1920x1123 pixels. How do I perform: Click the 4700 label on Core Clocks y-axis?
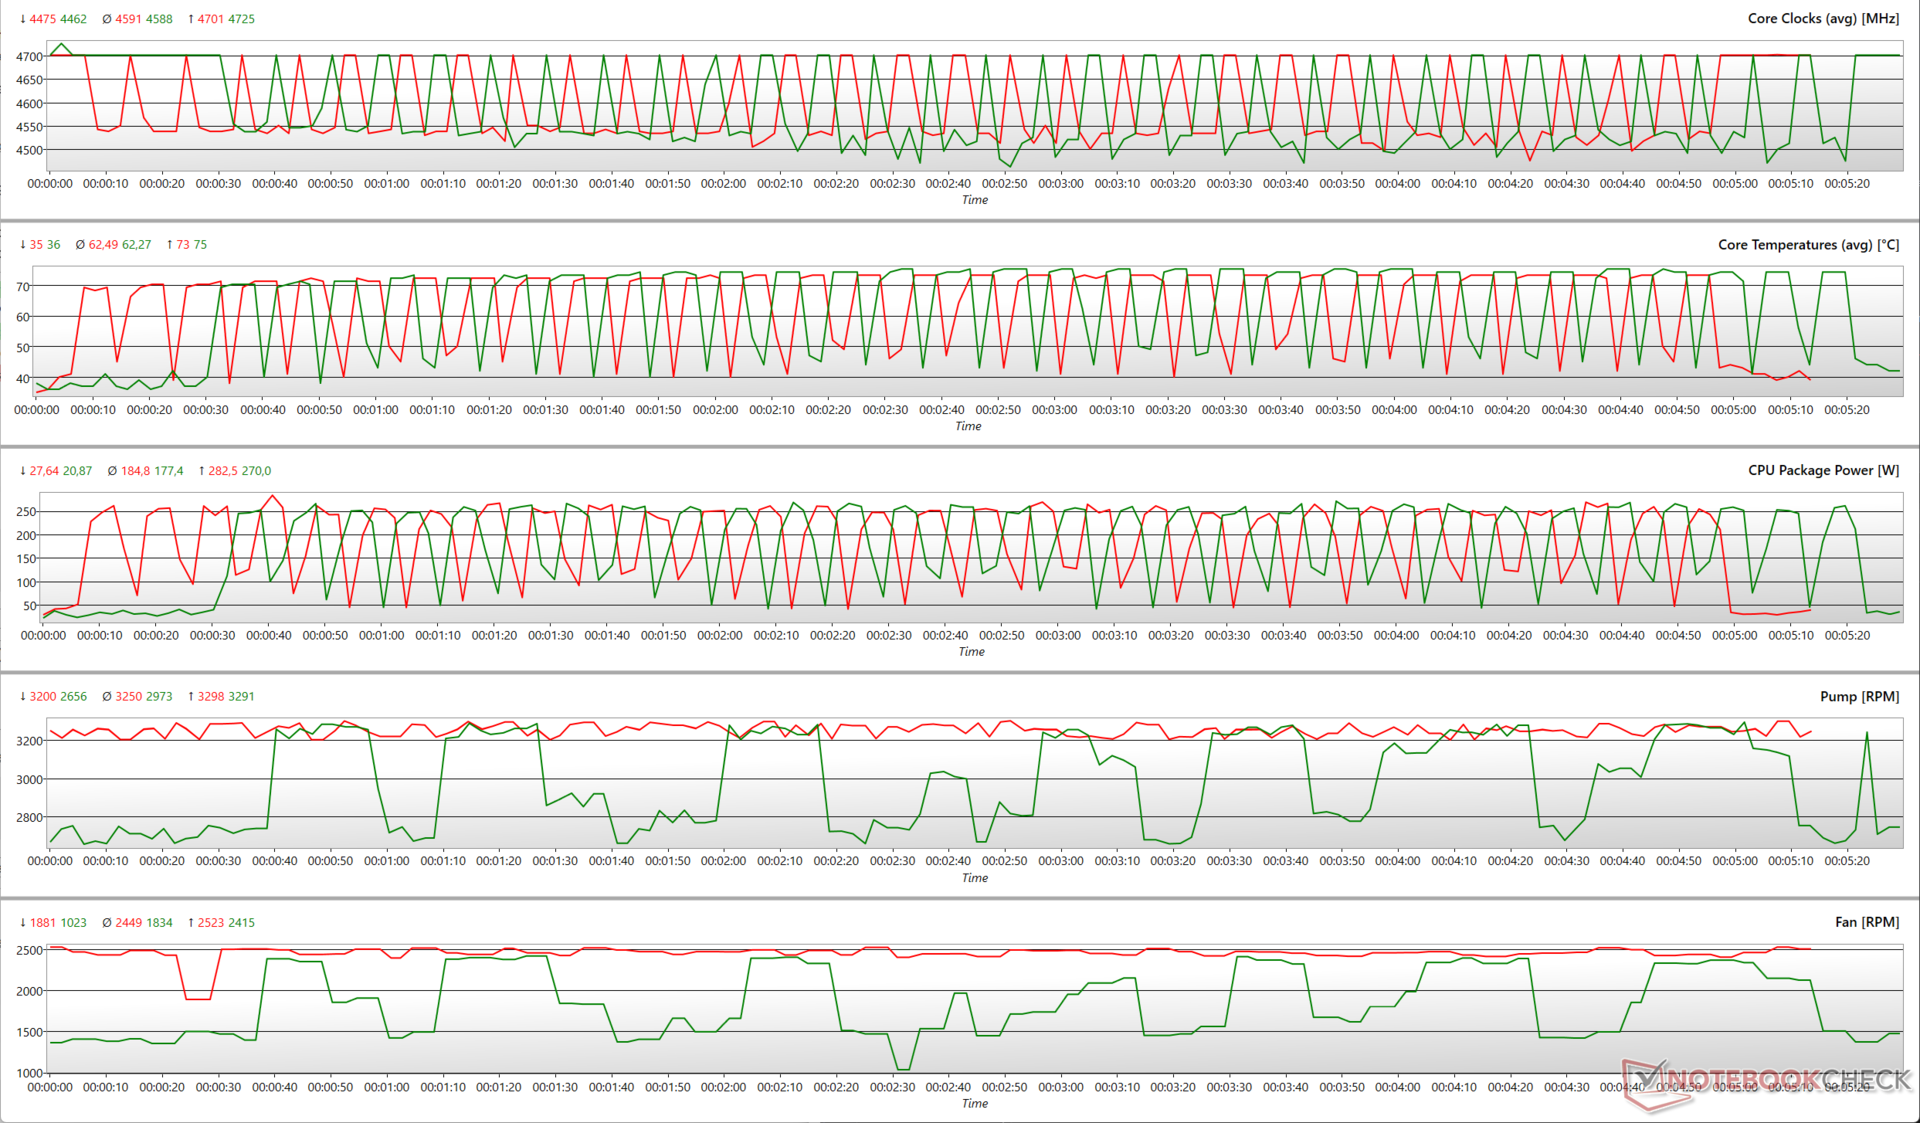click(29, 57)
